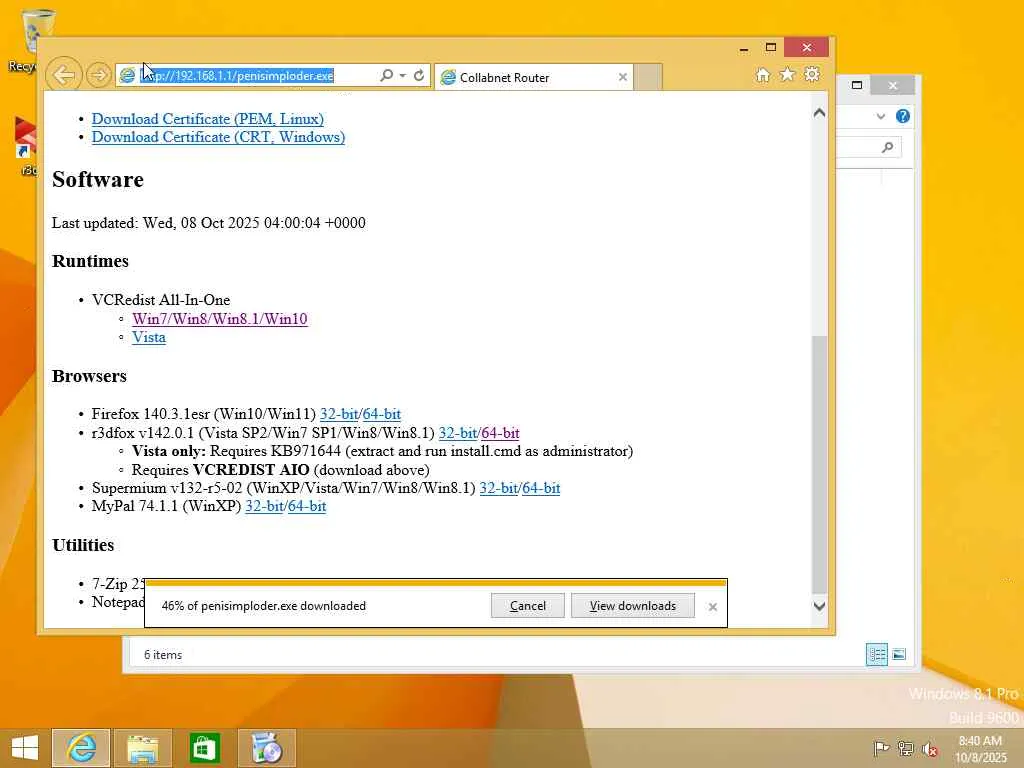The width and height of the screenshot is (1024, 768).
Task: Click the page scrollbar down arrow
Action: pyautogui.click(x=820, y=606)
